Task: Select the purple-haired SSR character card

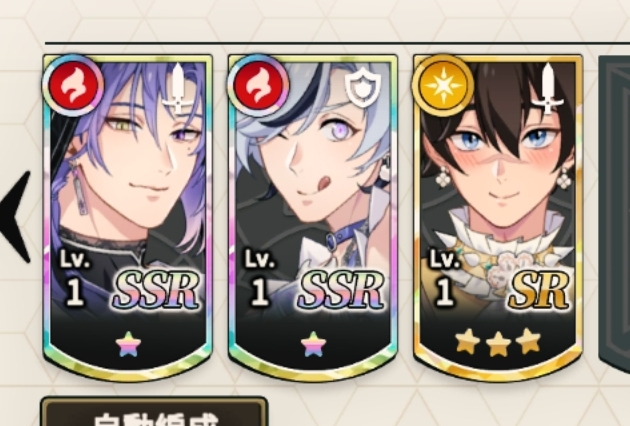Action: 128,217
